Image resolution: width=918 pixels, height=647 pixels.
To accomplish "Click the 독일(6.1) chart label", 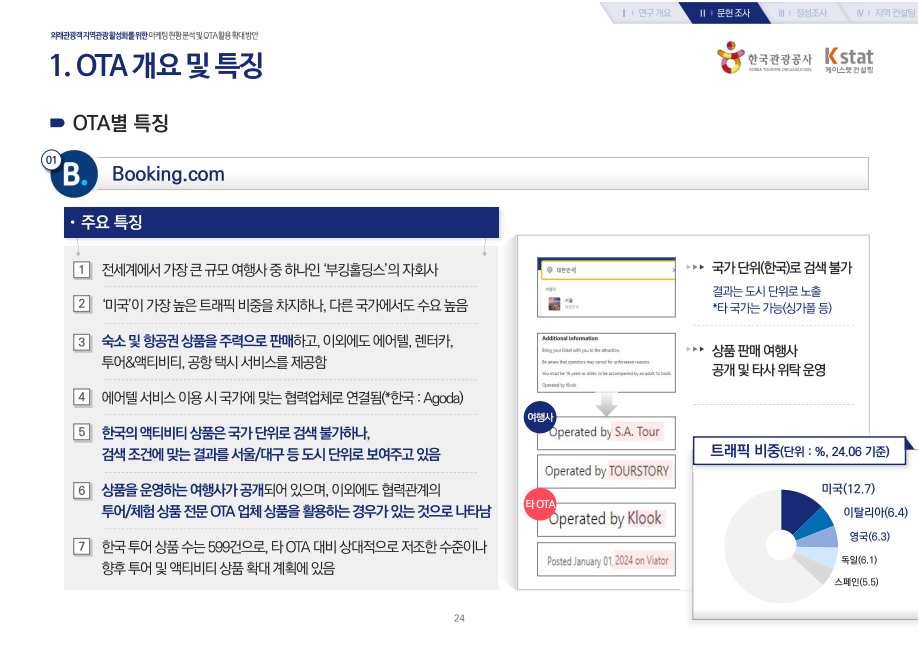I will point(859,560).
